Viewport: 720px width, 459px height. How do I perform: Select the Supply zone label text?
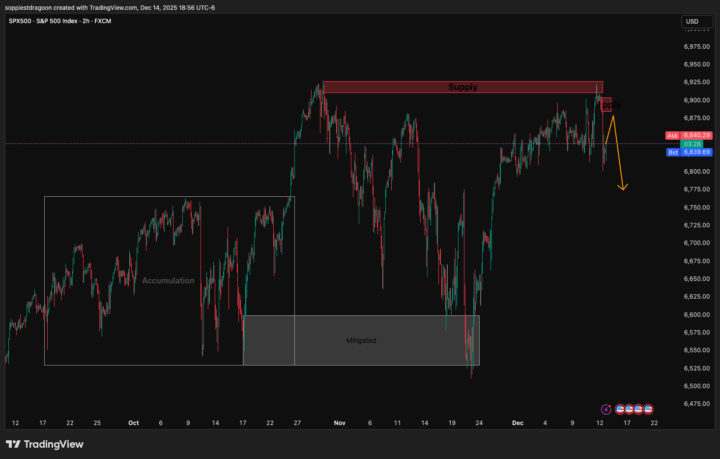pyautogui.click(x=463, y=87)
